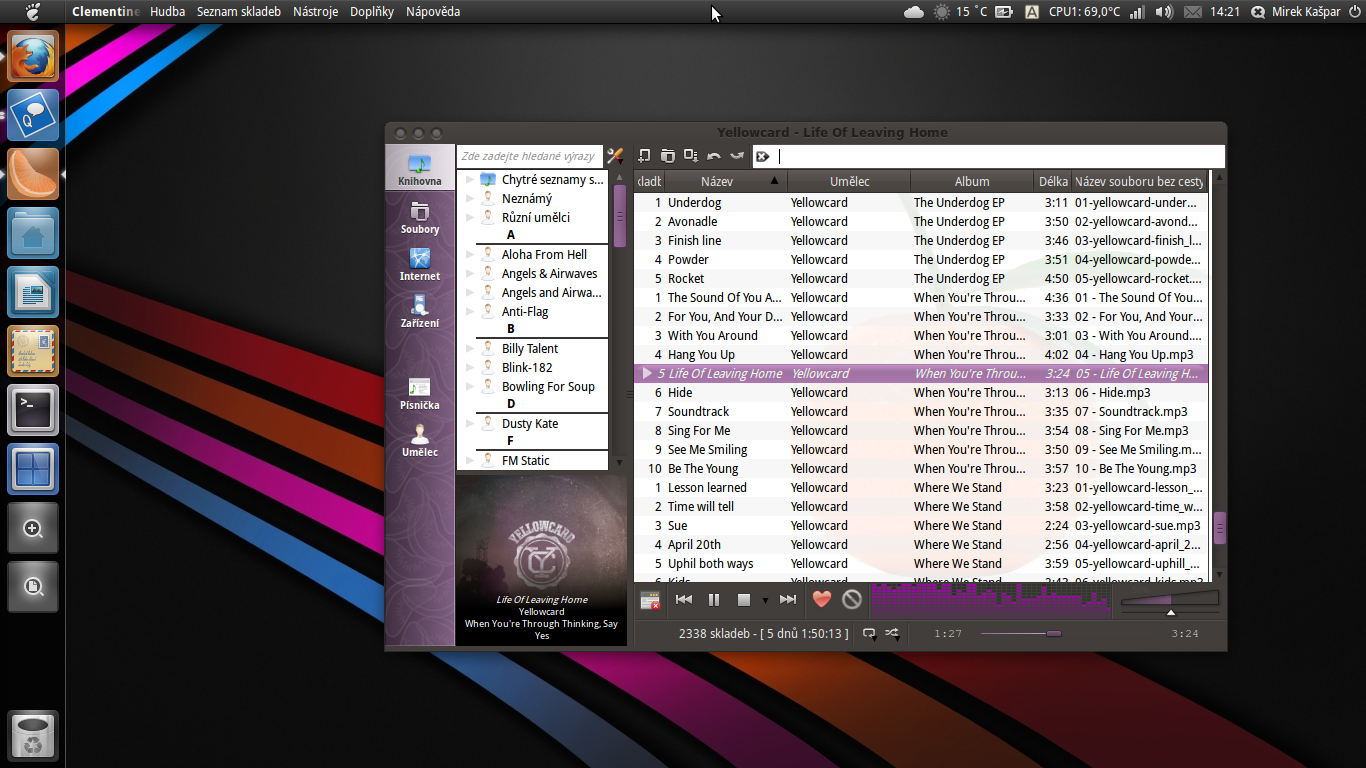Screen dimensions: 1366x768
Task: Select the track Hang You Up
Action: 921,355
